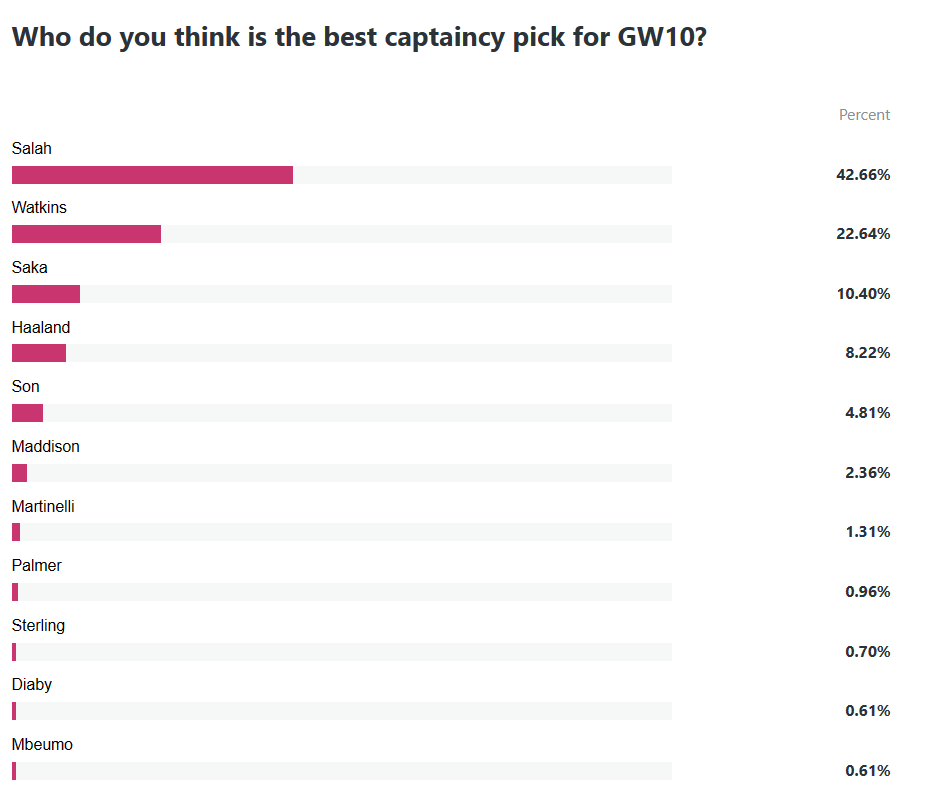Select the Watkins option label

click(39, 208)
